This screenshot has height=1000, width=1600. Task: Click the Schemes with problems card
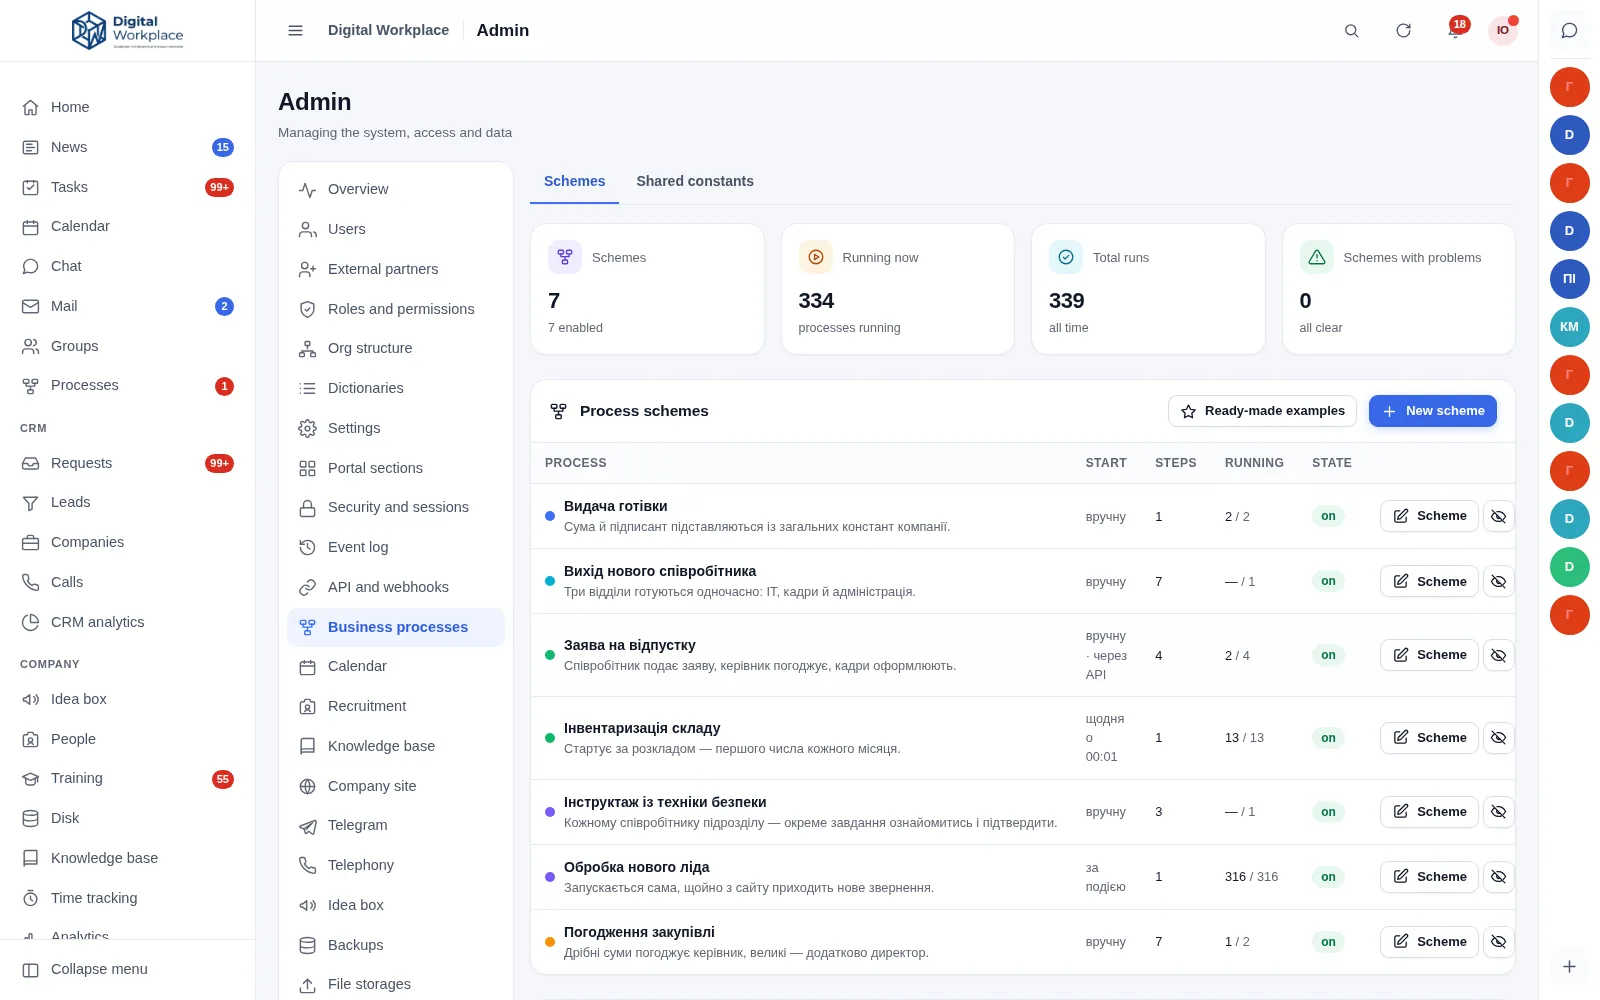tap(1398, 289)
